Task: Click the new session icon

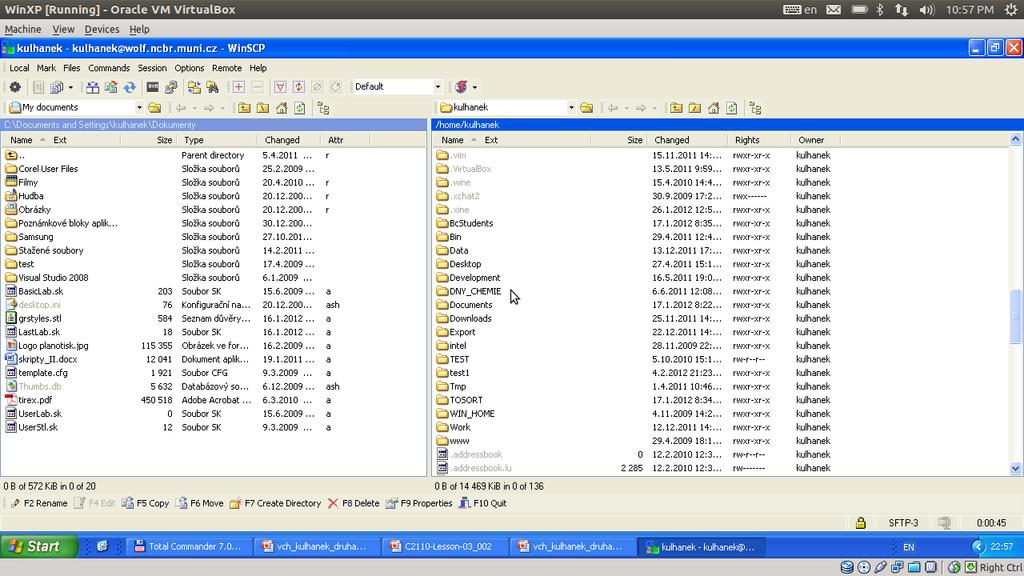Action: tap(462, 87)
